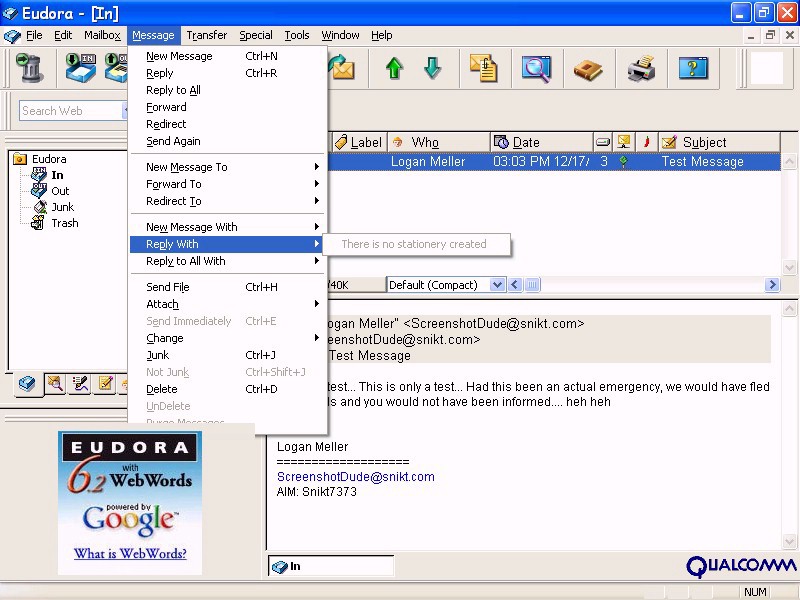Switch to the Mailboxes tray tab
The width and height of the screenshot is (800, 600).
(27, 384)
